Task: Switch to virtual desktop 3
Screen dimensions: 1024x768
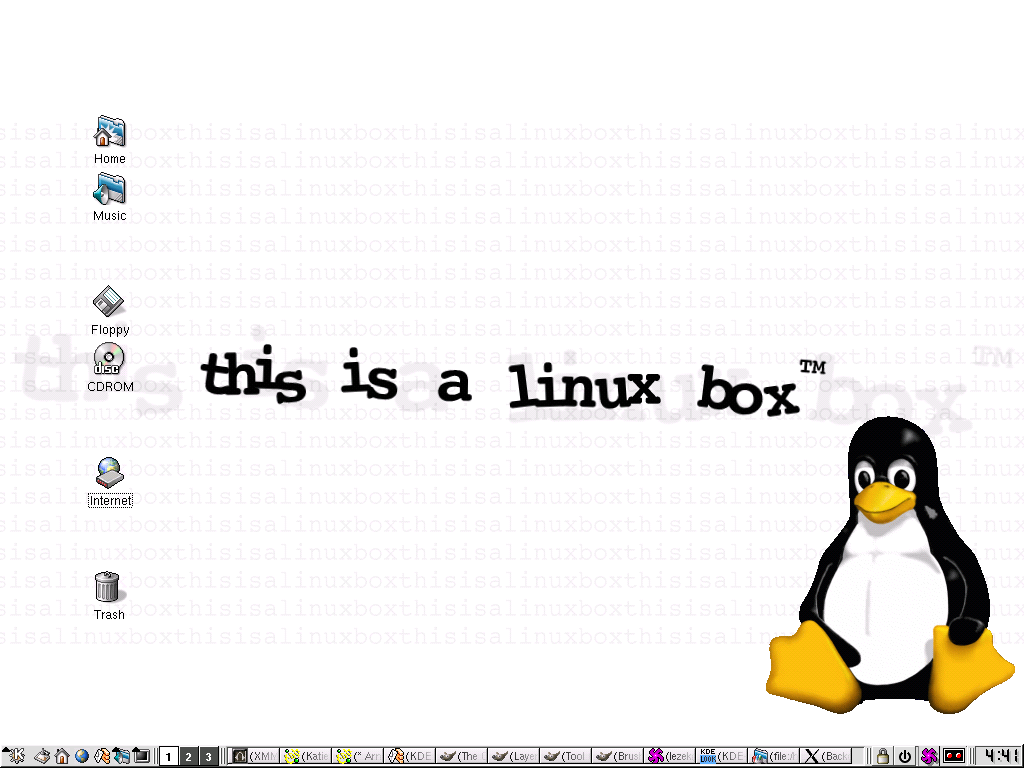Action: [208, 756]
